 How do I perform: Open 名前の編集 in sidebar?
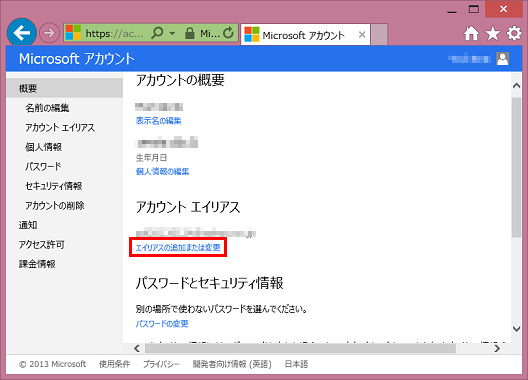[47, 108]
